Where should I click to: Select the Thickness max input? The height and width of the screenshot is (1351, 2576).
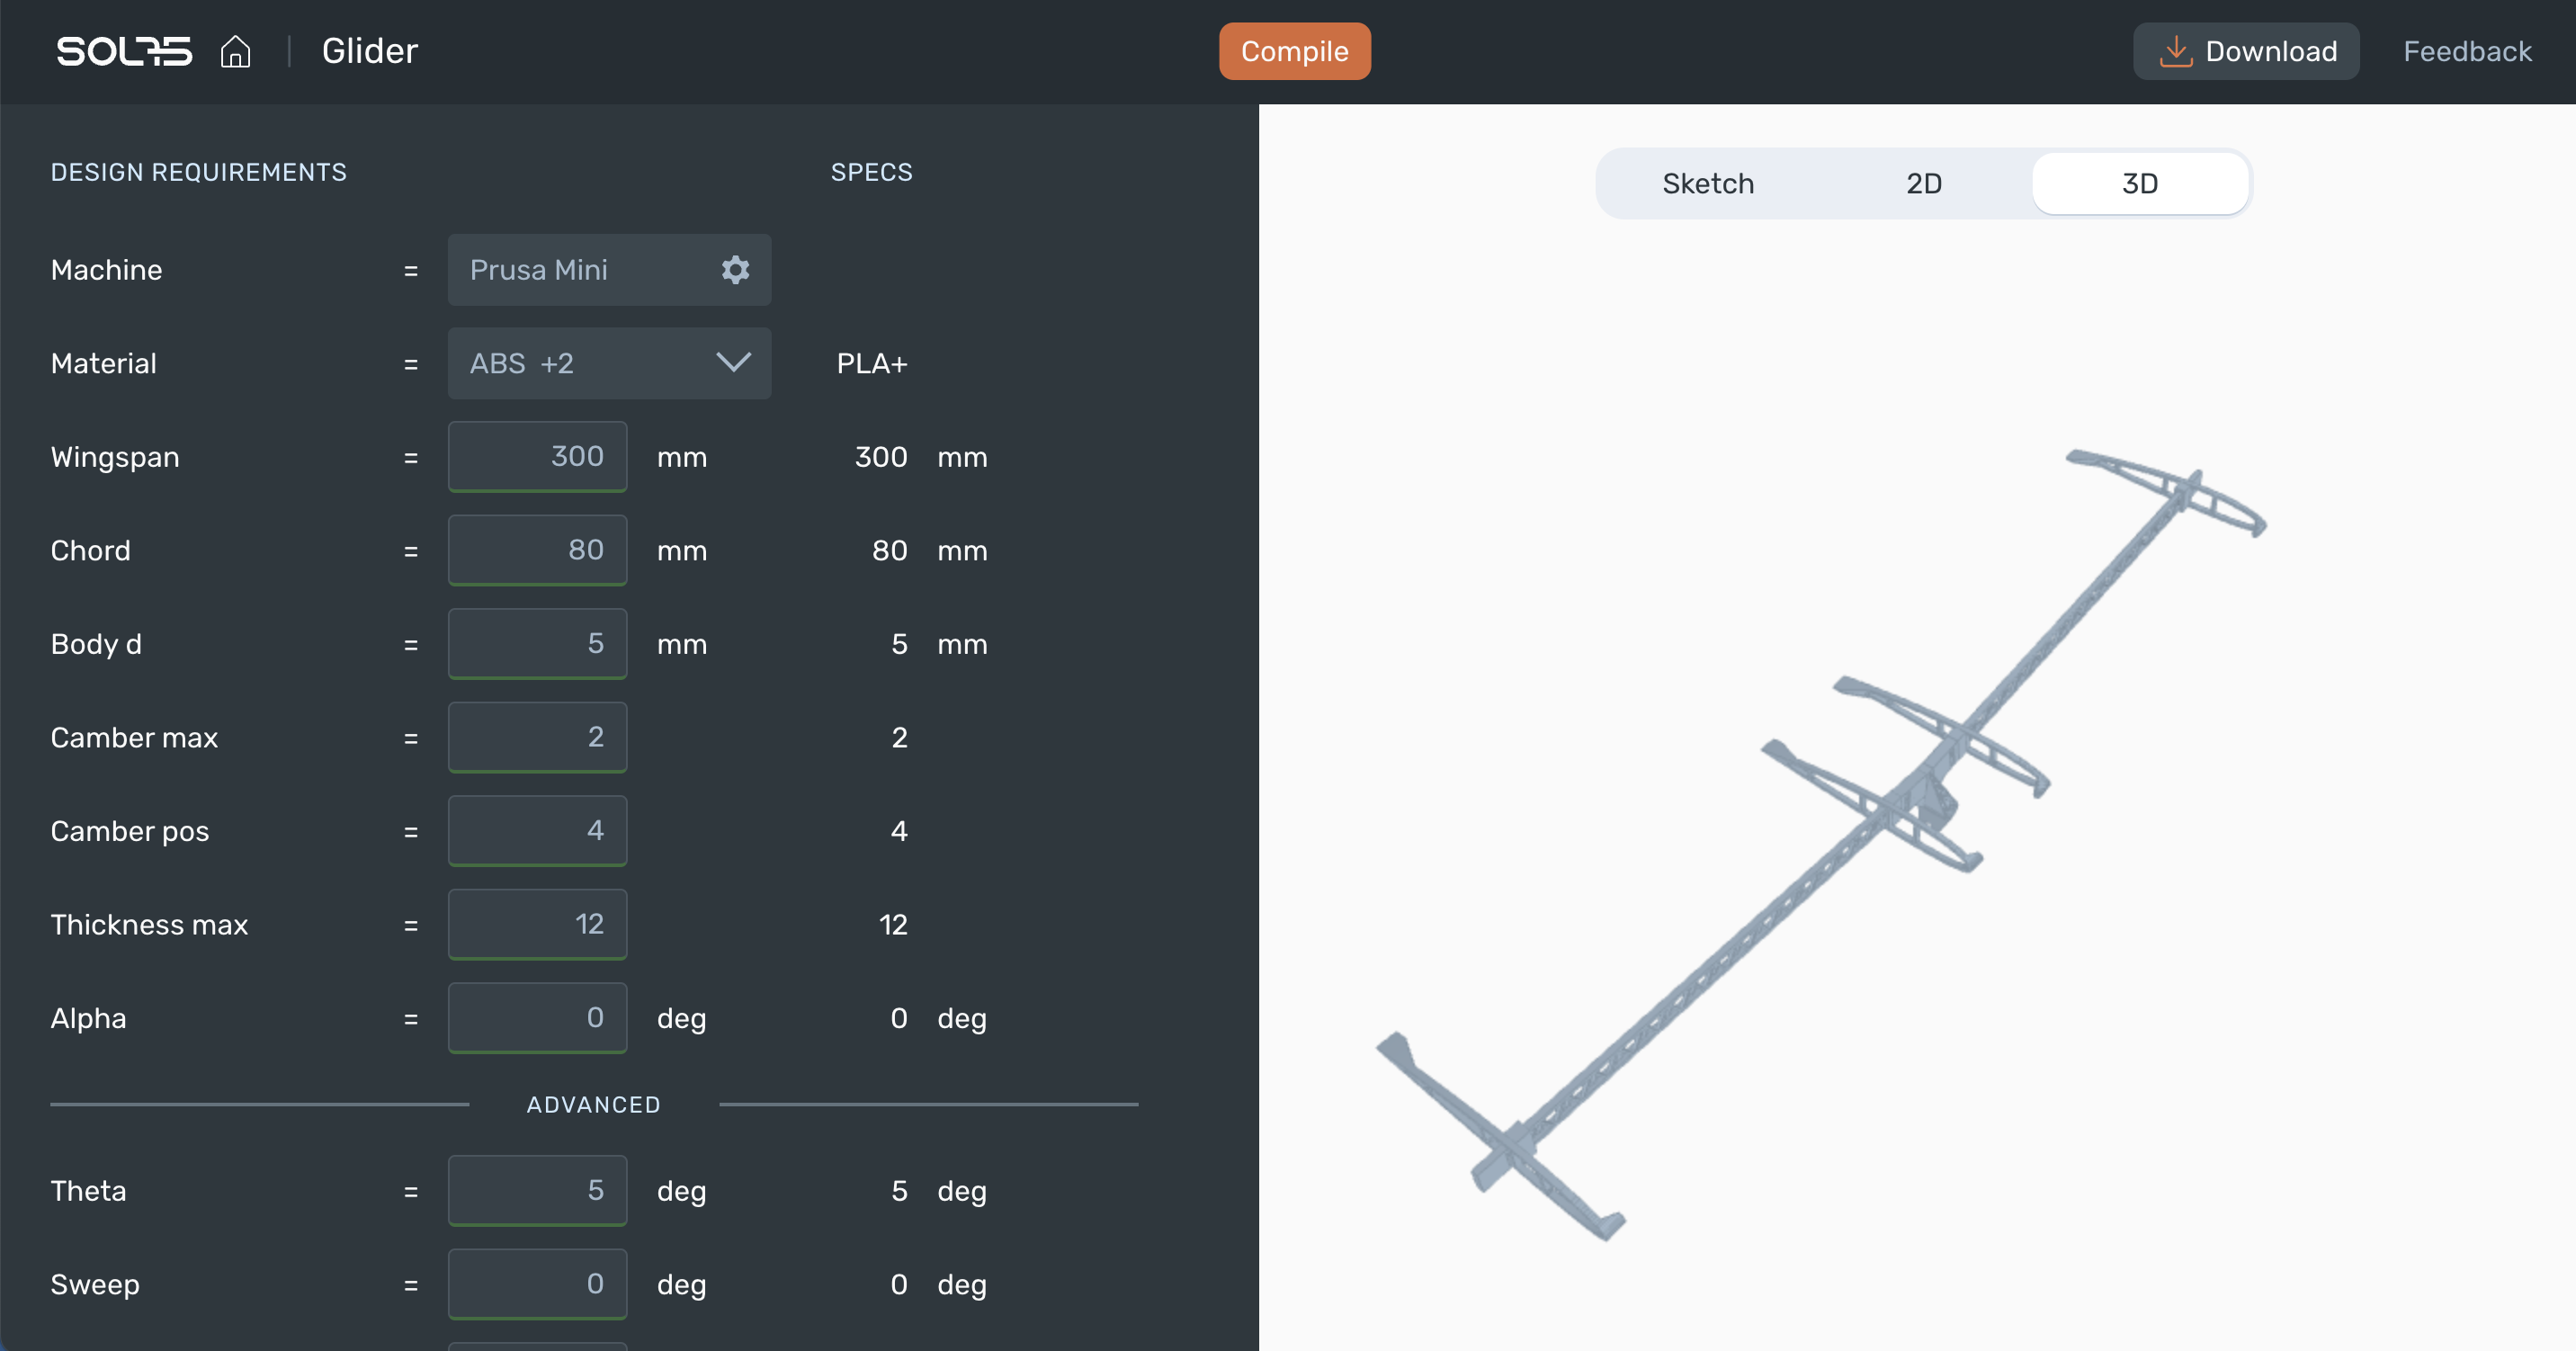point(537,924)
